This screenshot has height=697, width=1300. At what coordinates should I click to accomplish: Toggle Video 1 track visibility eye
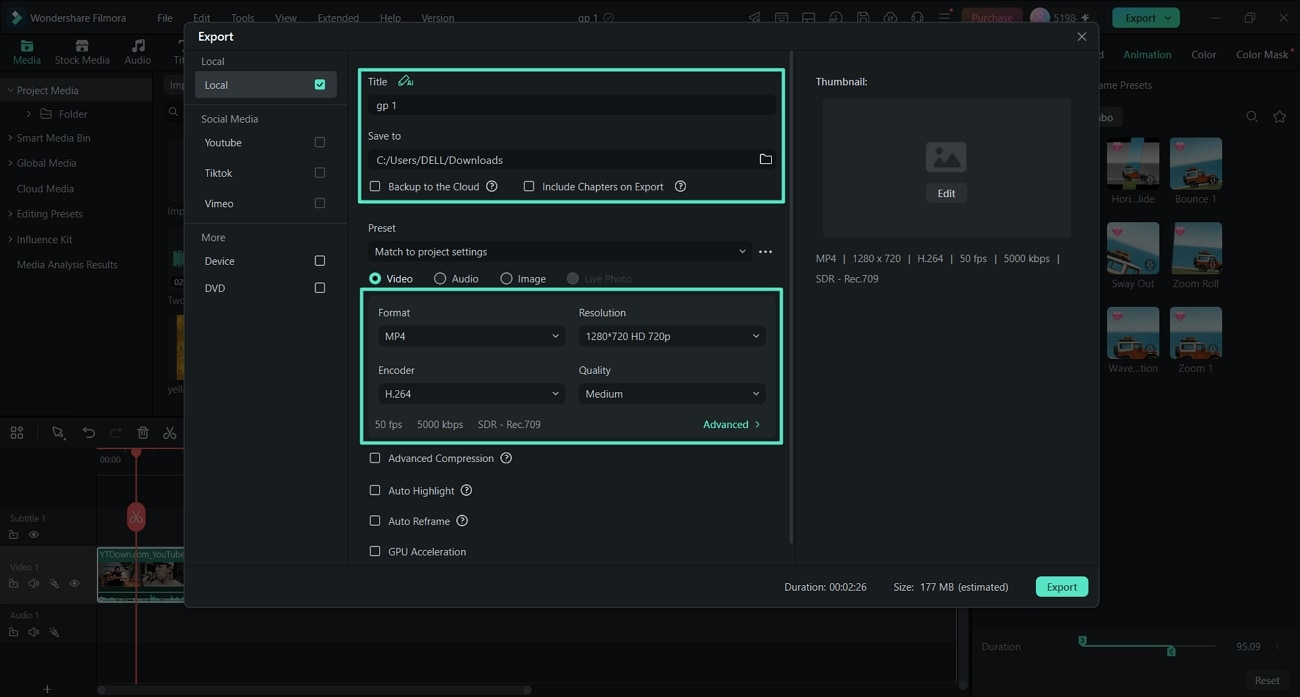tap(74, 583)
